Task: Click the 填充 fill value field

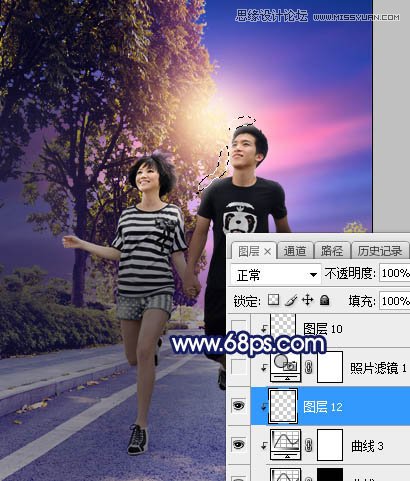Action: (395, 301)
